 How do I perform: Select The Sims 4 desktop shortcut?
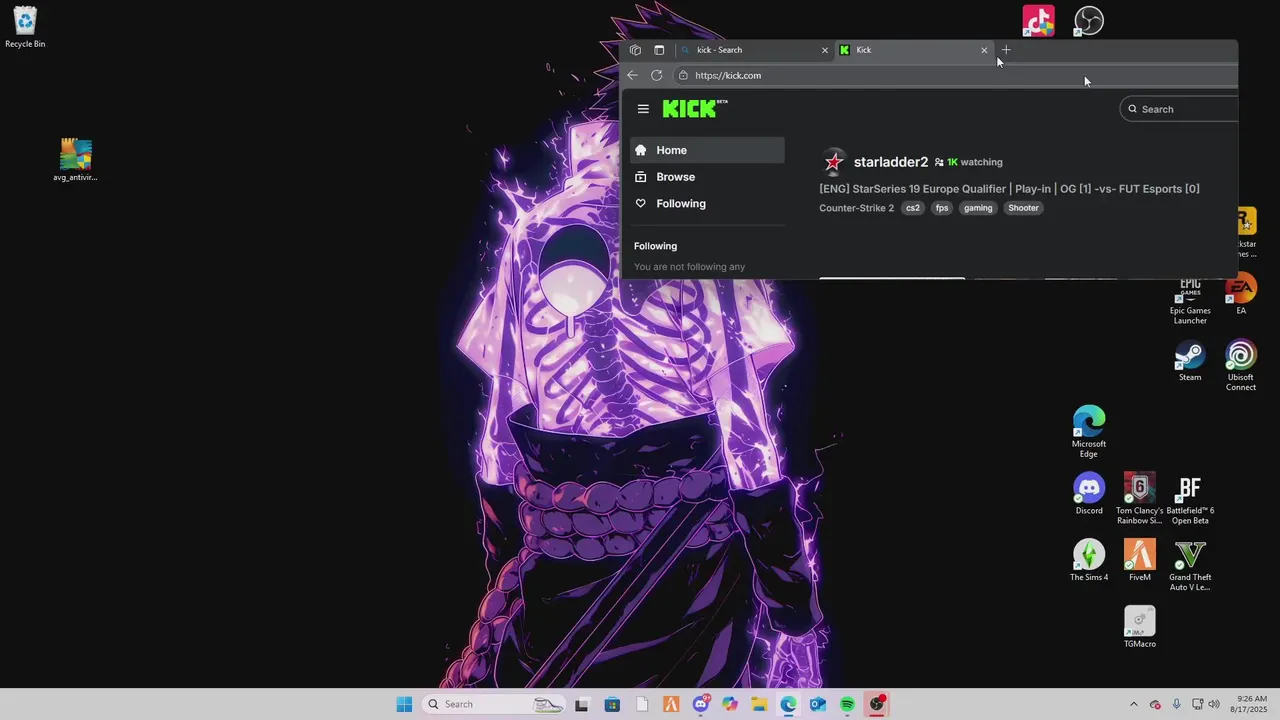(x=1089, y=560)
